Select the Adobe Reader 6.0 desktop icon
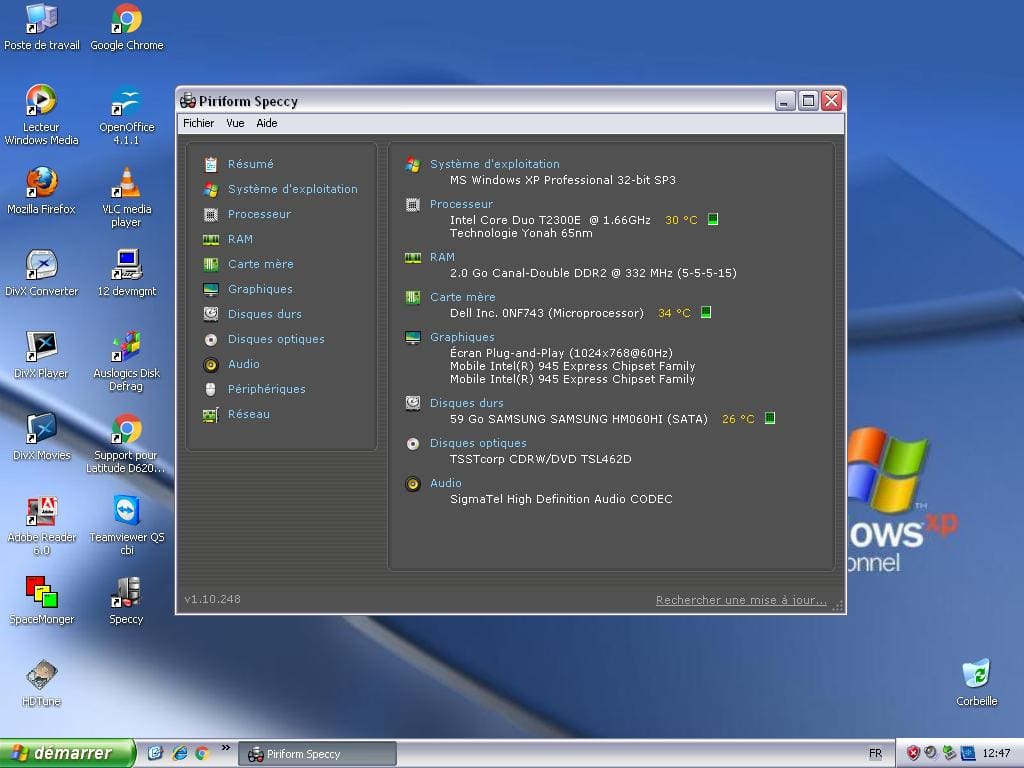 point(41,526)
